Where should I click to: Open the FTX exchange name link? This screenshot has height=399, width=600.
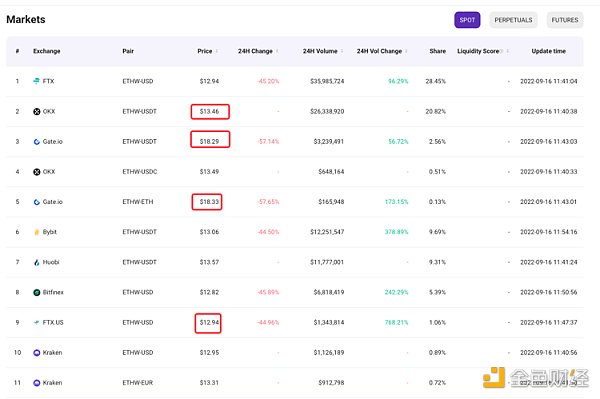coord(49,81)
